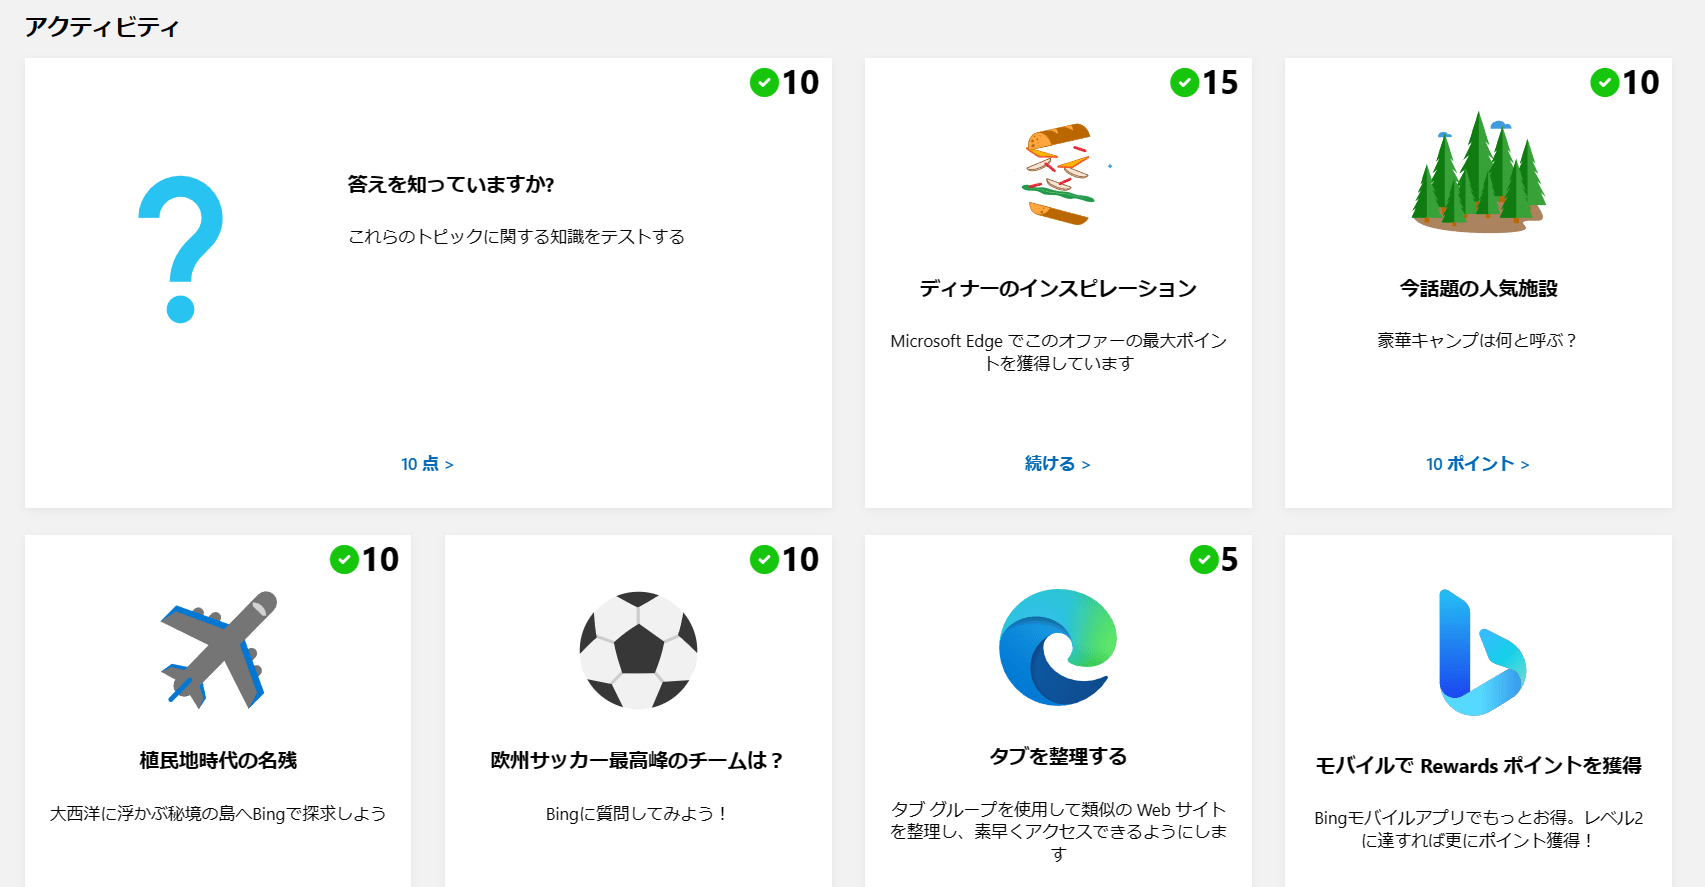Image resolution: width=1705 pixels, height=887 pixels.
Task: Click the green checkmark on the 15-point card
Action: 1184,82
